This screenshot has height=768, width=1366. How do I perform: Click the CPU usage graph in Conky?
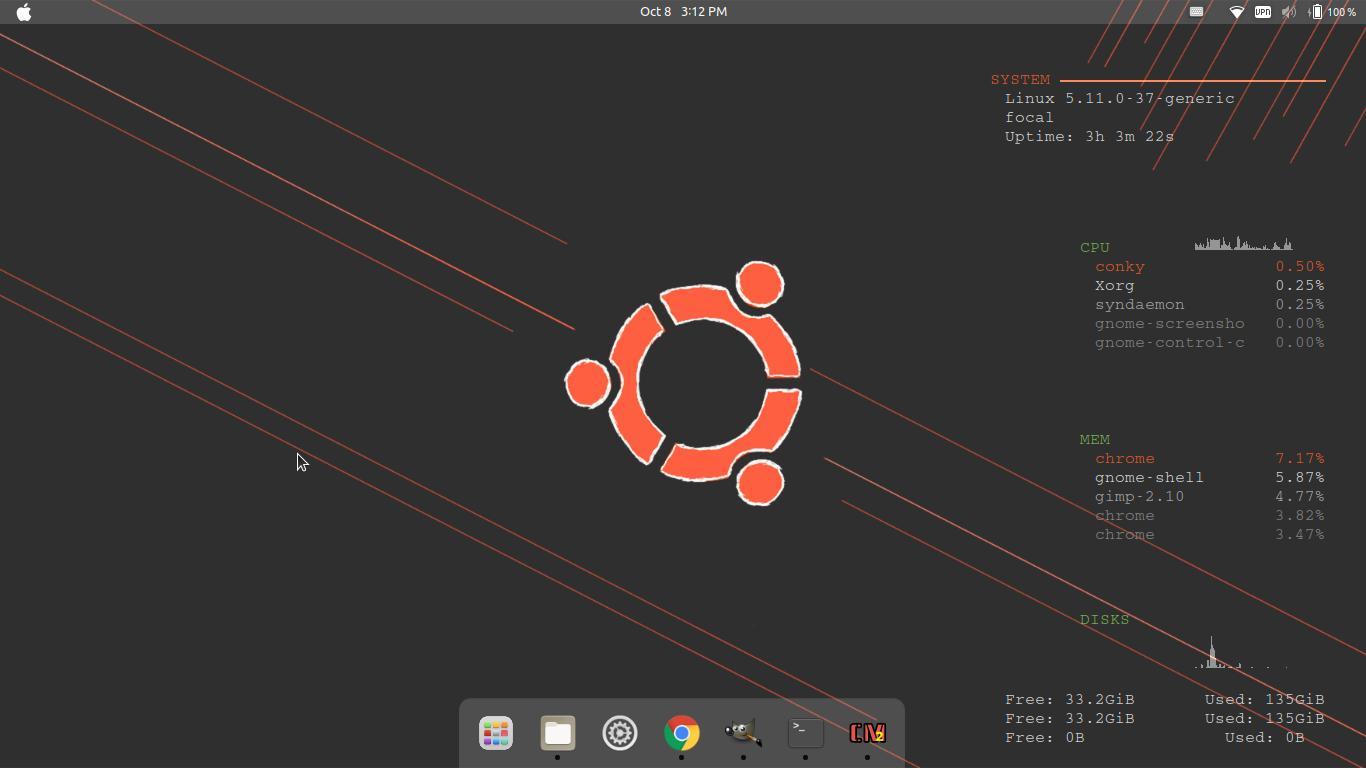pyautogui.click(x=1243, y=243)
